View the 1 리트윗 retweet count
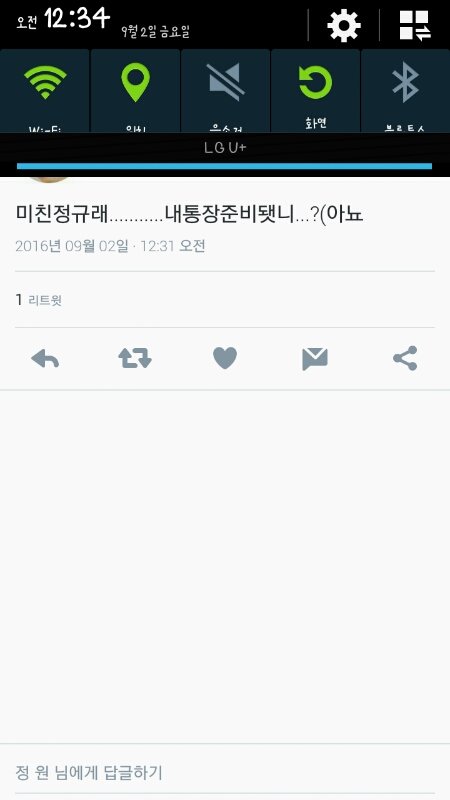The width and height of the screenshot is (450, 800). 39,300
